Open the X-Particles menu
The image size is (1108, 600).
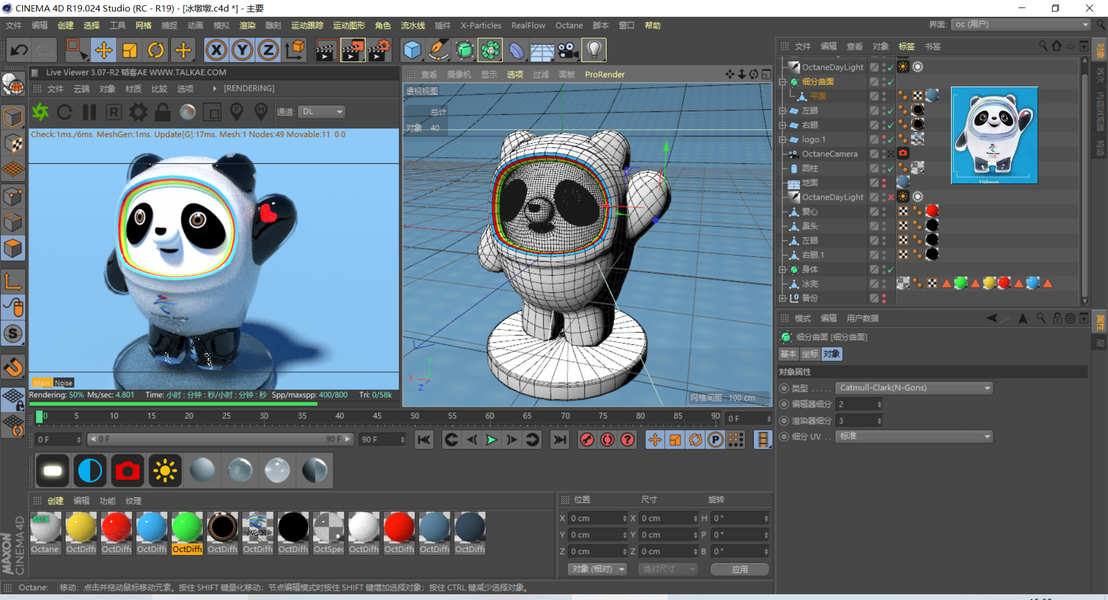click(x=481, y=25)
